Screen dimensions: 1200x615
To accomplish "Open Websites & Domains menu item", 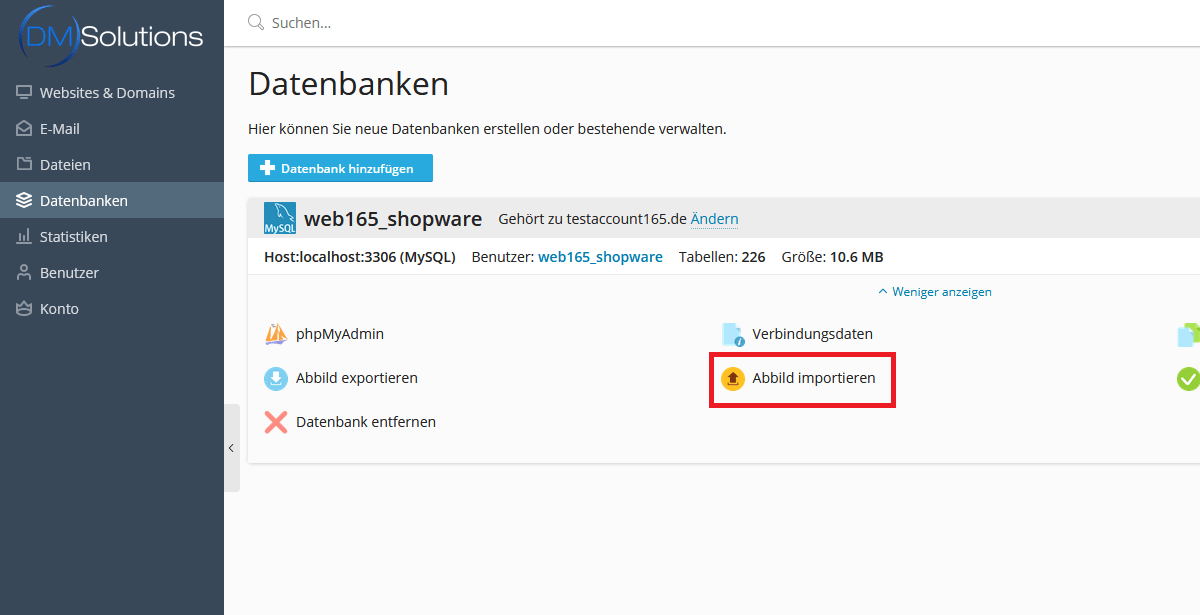I will tap(112, 93).
